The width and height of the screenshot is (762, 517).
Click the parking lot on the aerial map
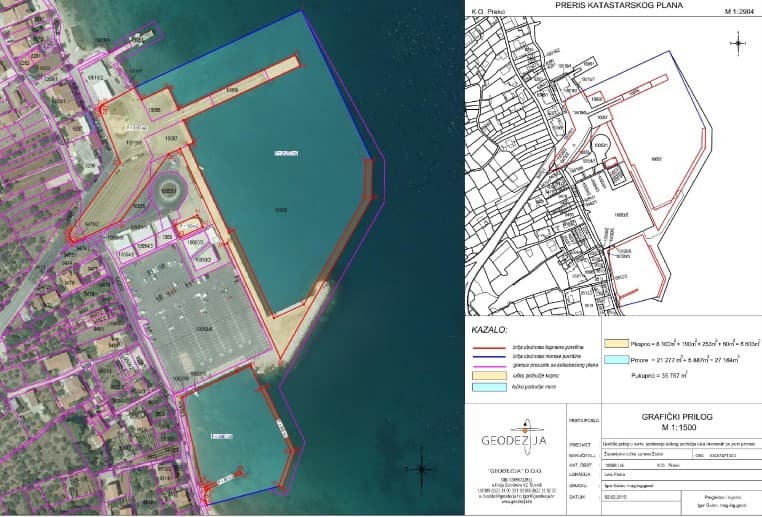tap(194, 316)
